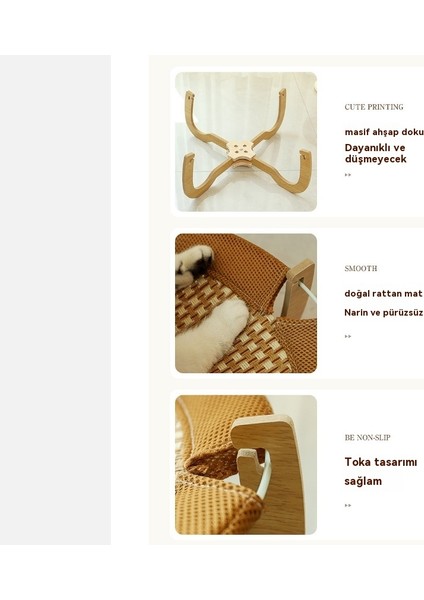
Task: Click the 'BE NON-SLIP' heading
Action: click(x=367, y=438)
